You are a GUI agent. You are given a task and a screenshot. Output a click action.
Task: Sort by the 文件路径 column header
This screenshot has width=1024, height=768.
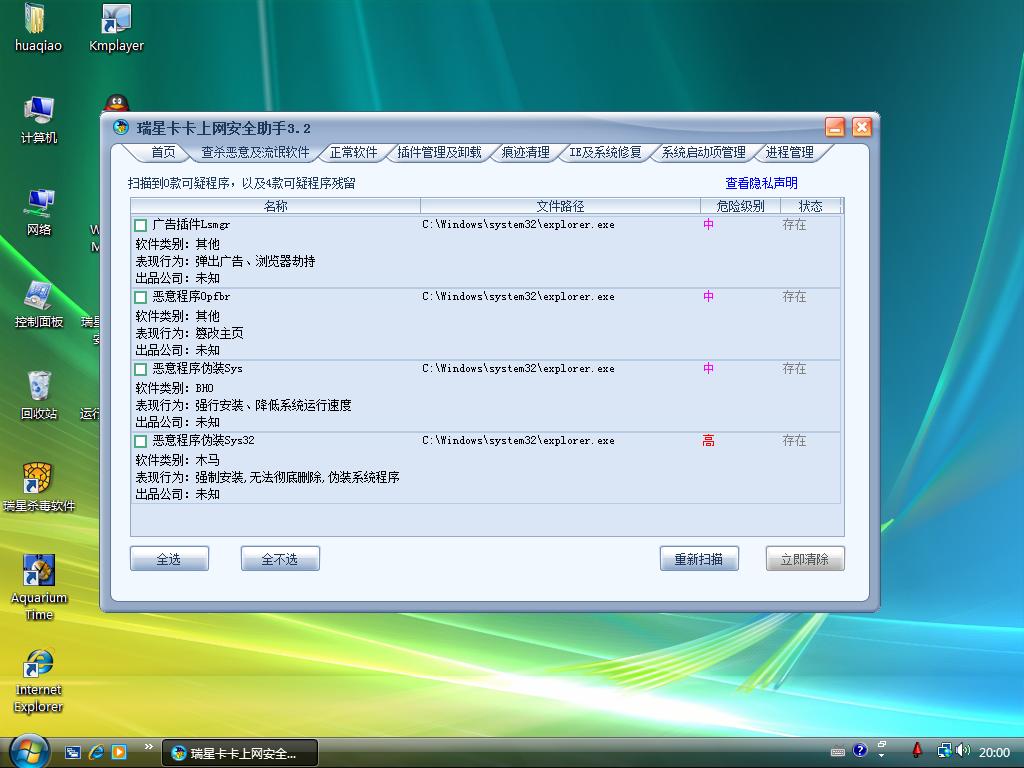point(560,206)
